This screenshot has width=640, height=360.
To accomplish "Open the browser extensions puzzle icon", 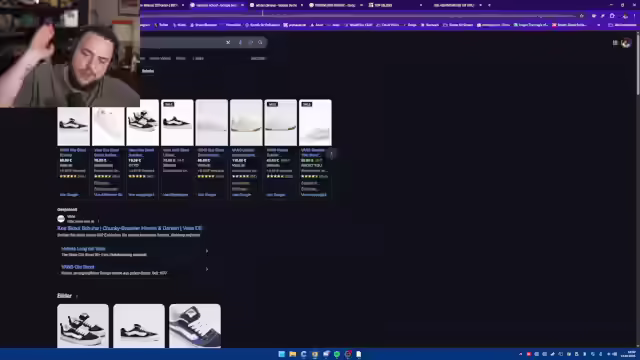I will [x=612, y=16].
